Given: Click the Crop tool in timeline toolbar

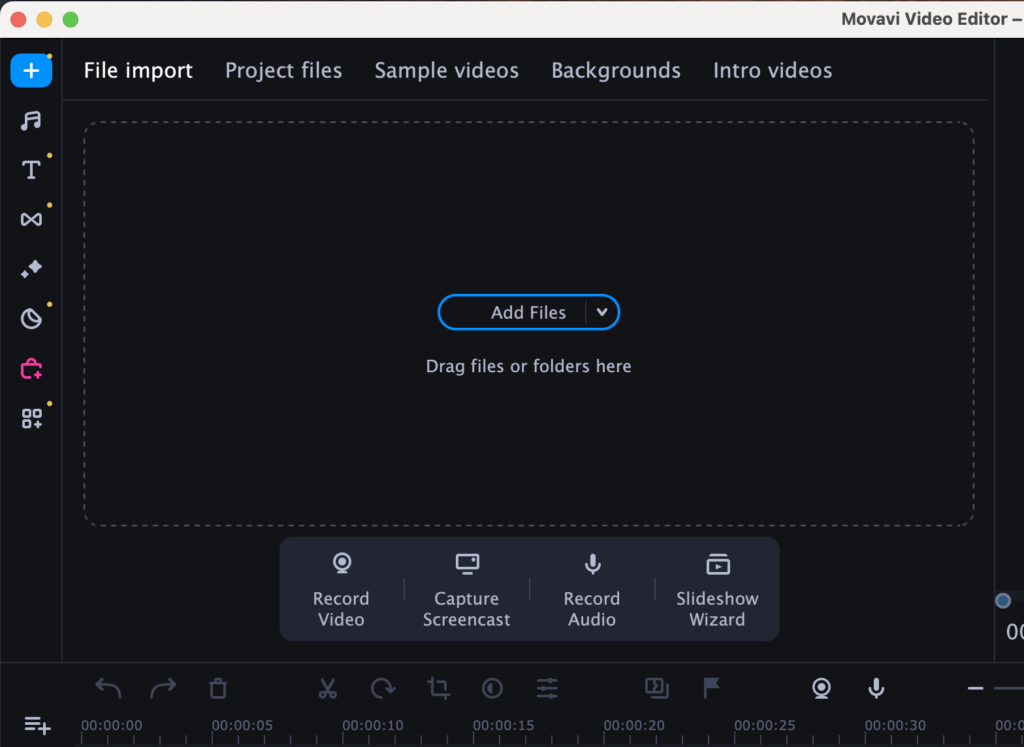Looking at the screenshot, I should point(438,688).
